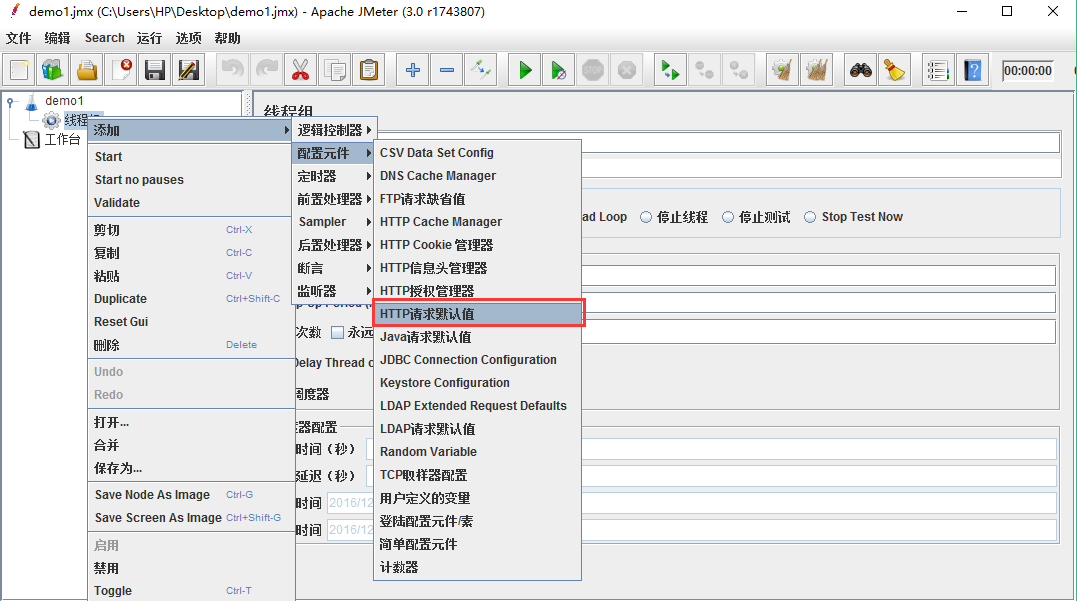Expand the 后置处理器 submenu
Screen dimensions: 1077x601
[x=335, y=245]
